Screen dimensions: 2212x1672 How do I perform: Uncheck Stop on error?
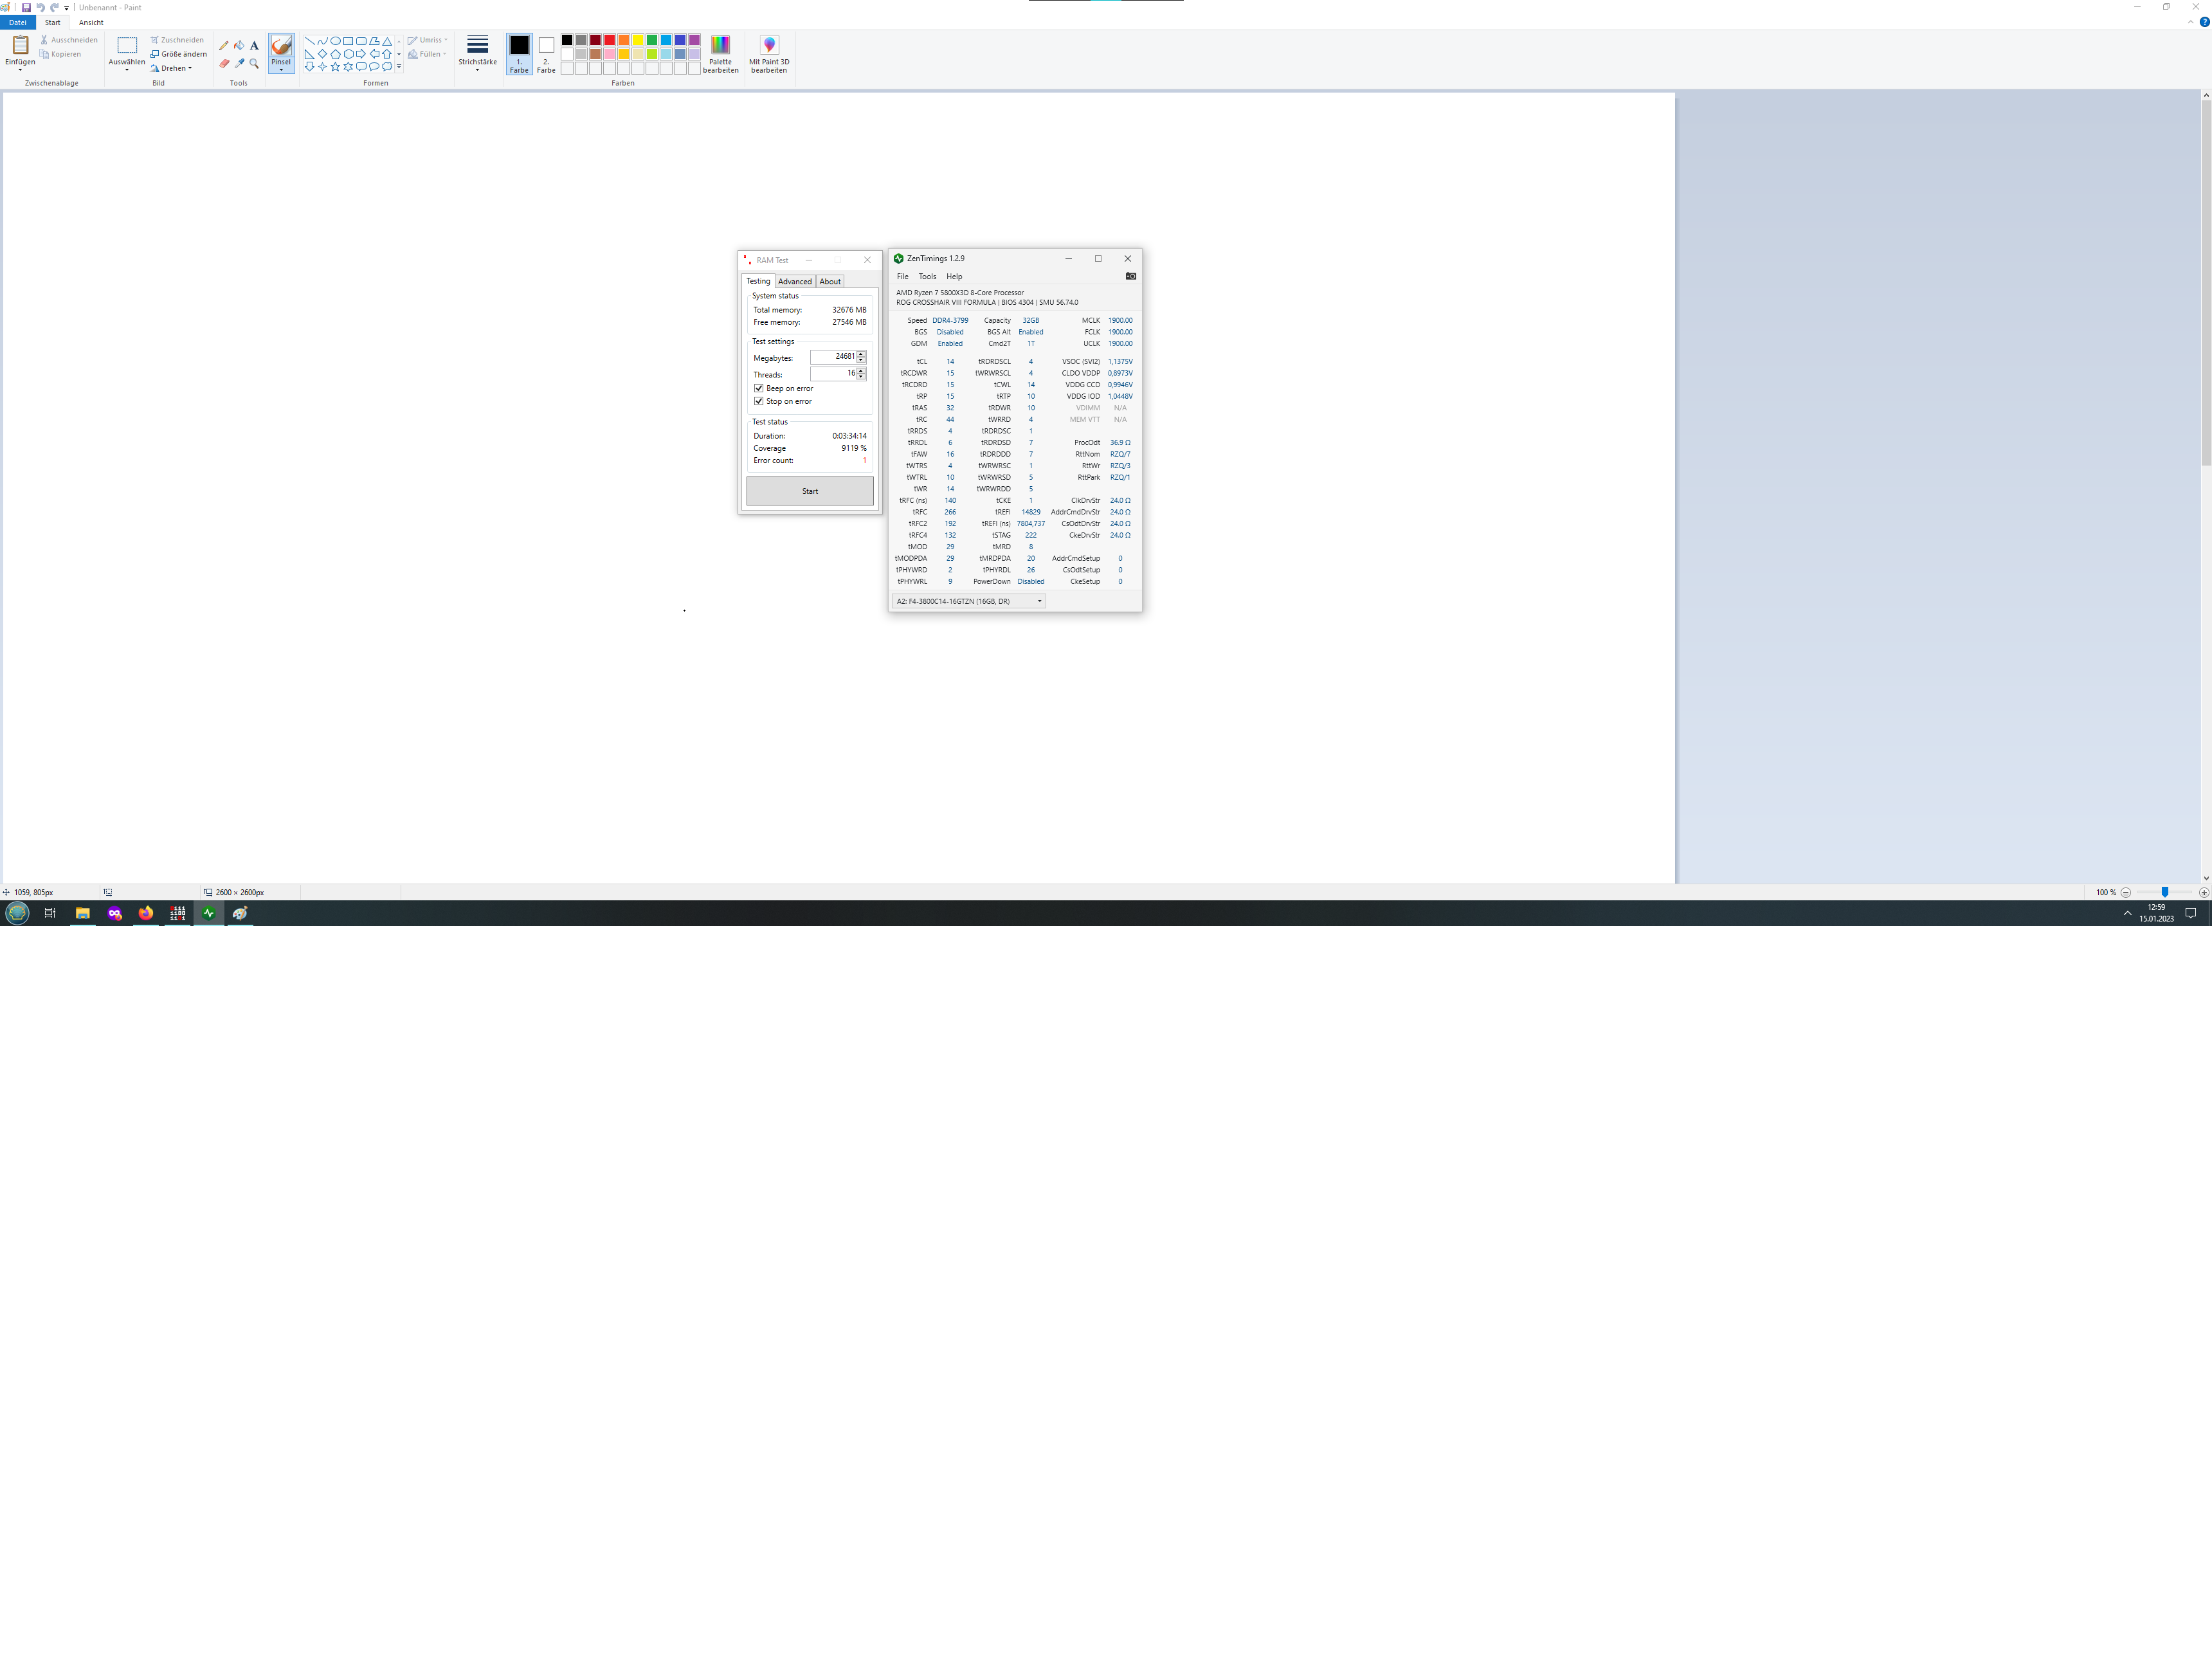click(x=759, y=401)
